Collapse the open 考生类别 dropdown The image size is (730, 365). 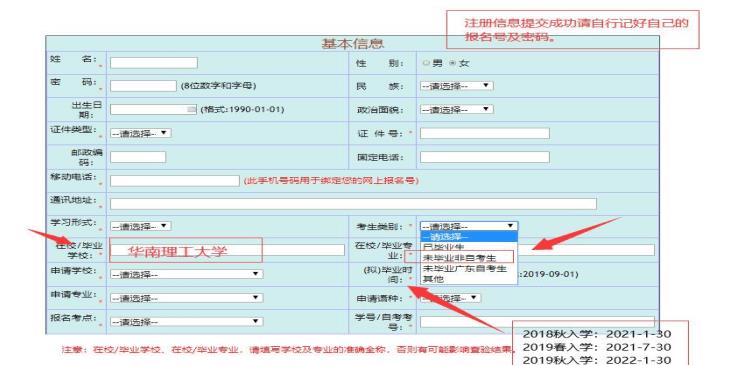pos(469,226)
